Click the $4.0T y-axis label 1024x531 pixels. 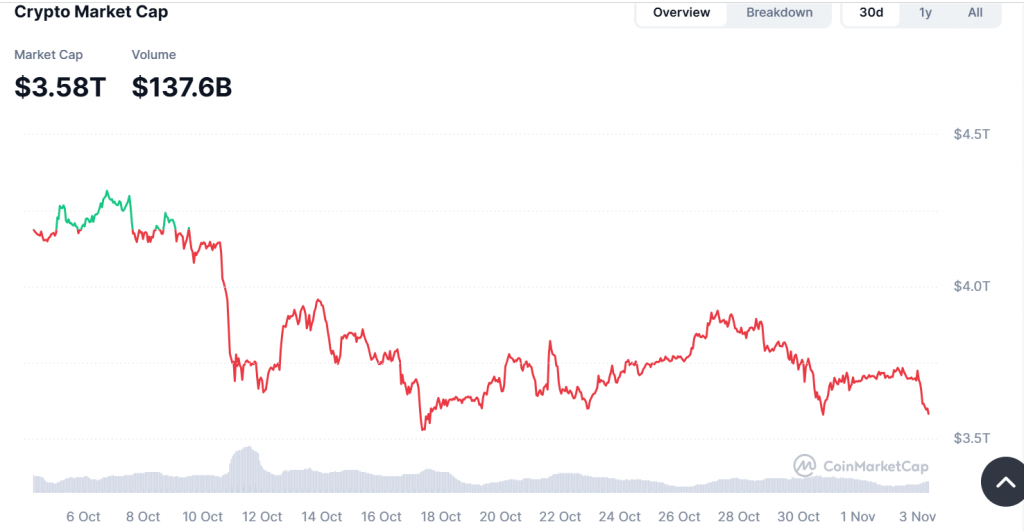point(971,286)
